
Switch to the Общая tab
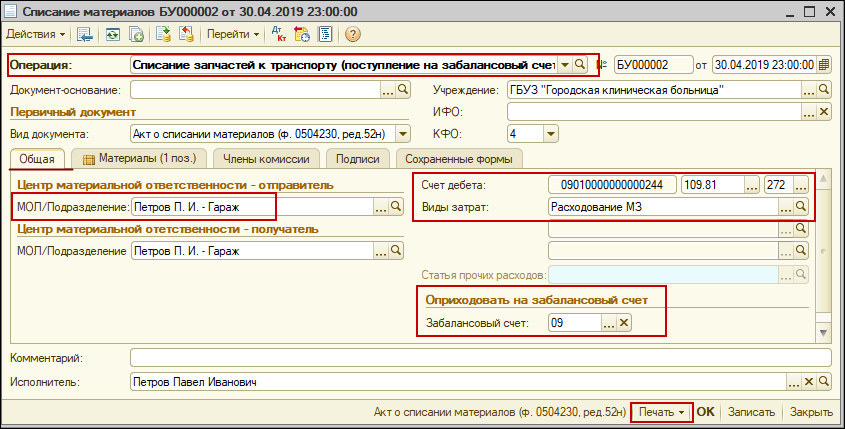pos(37,159)
